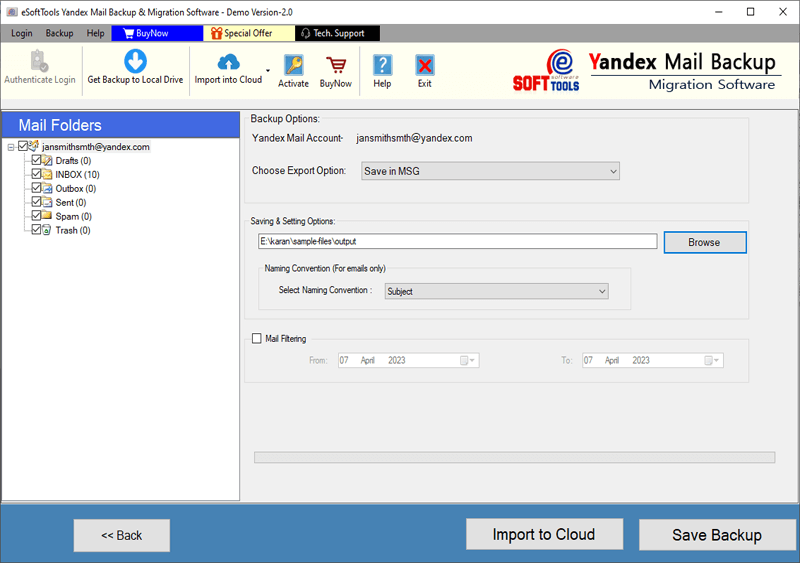Open the From date calendar dropdown
Viewport: 800px width, 563px height.
[468, 360]
